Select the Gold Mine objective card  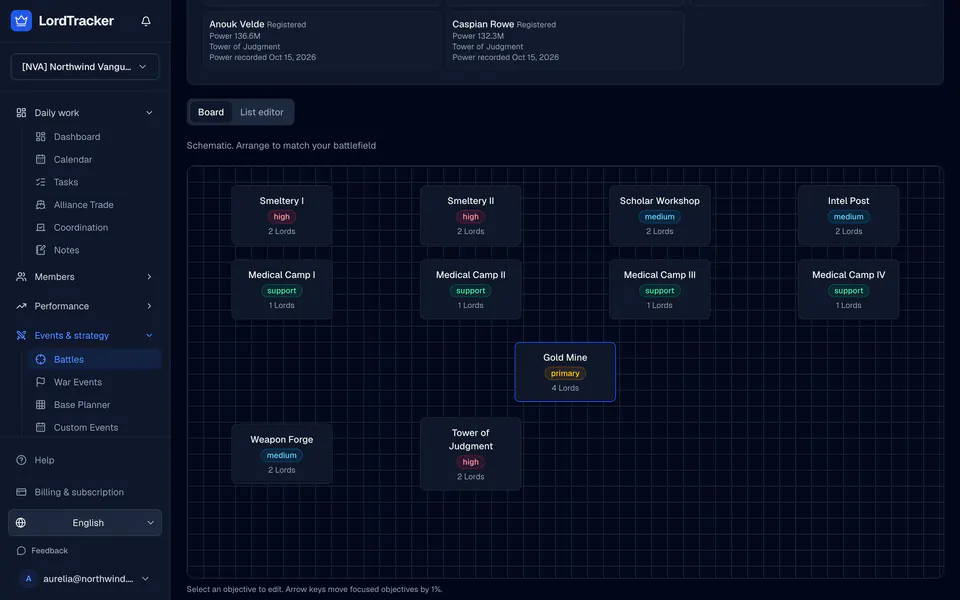(x=565, y=372)
